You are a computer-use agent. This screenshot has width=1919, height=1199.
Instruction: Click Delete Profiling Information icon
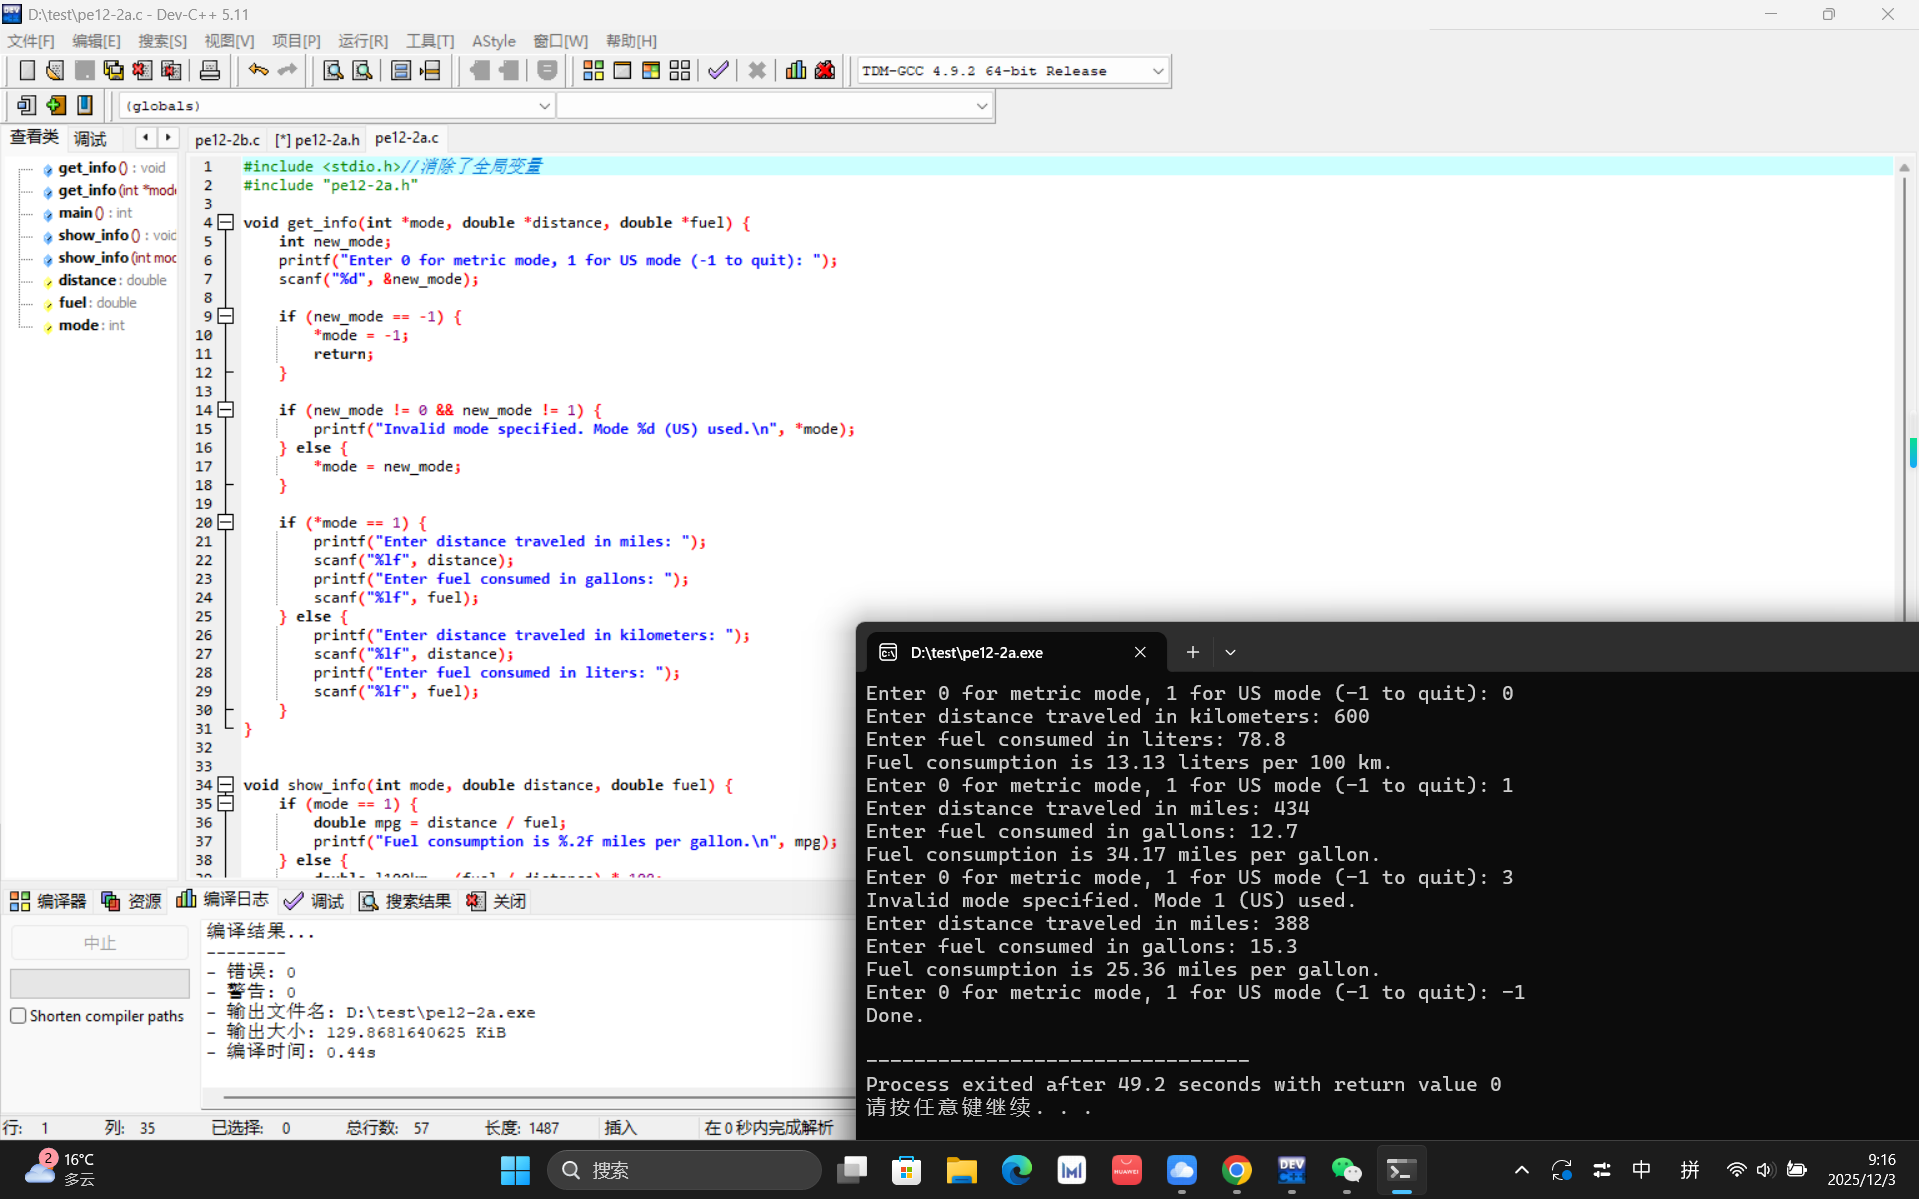click(825, 70)
